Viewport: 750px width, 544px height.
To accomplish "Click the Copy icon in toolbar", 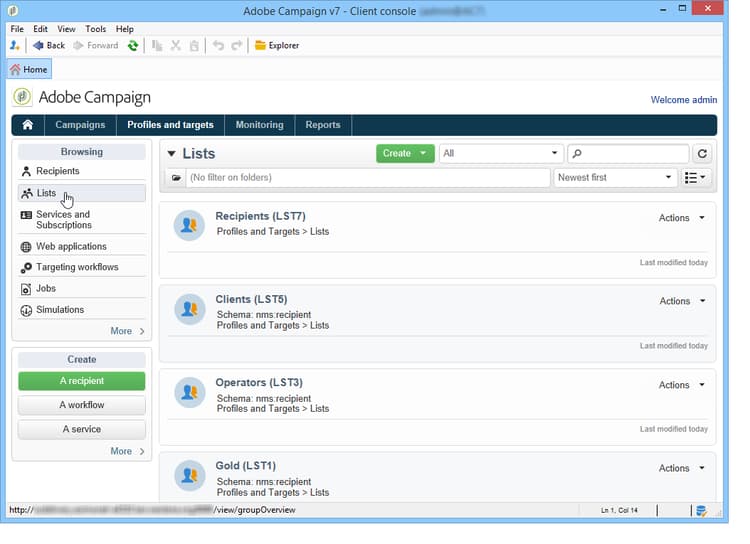I will pos(157,45).
